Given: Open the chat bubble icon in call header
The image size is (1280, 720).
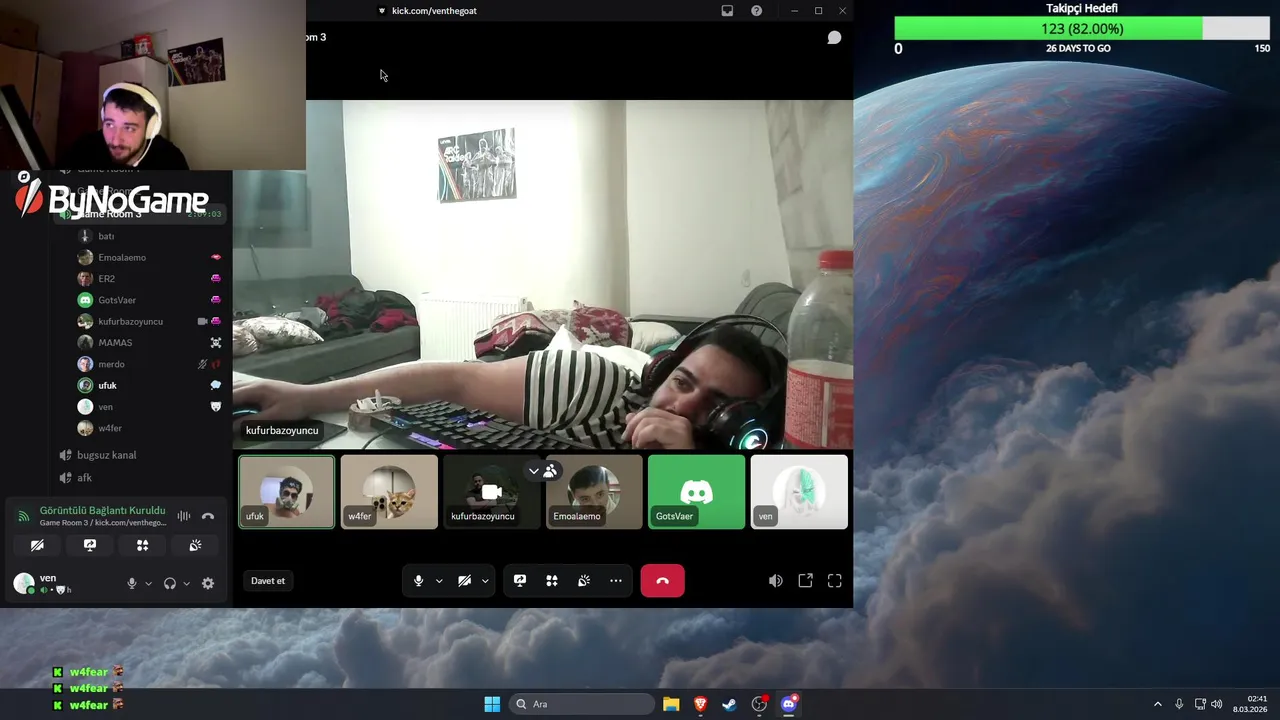Looking at the screenshot, I should (834, 38).
